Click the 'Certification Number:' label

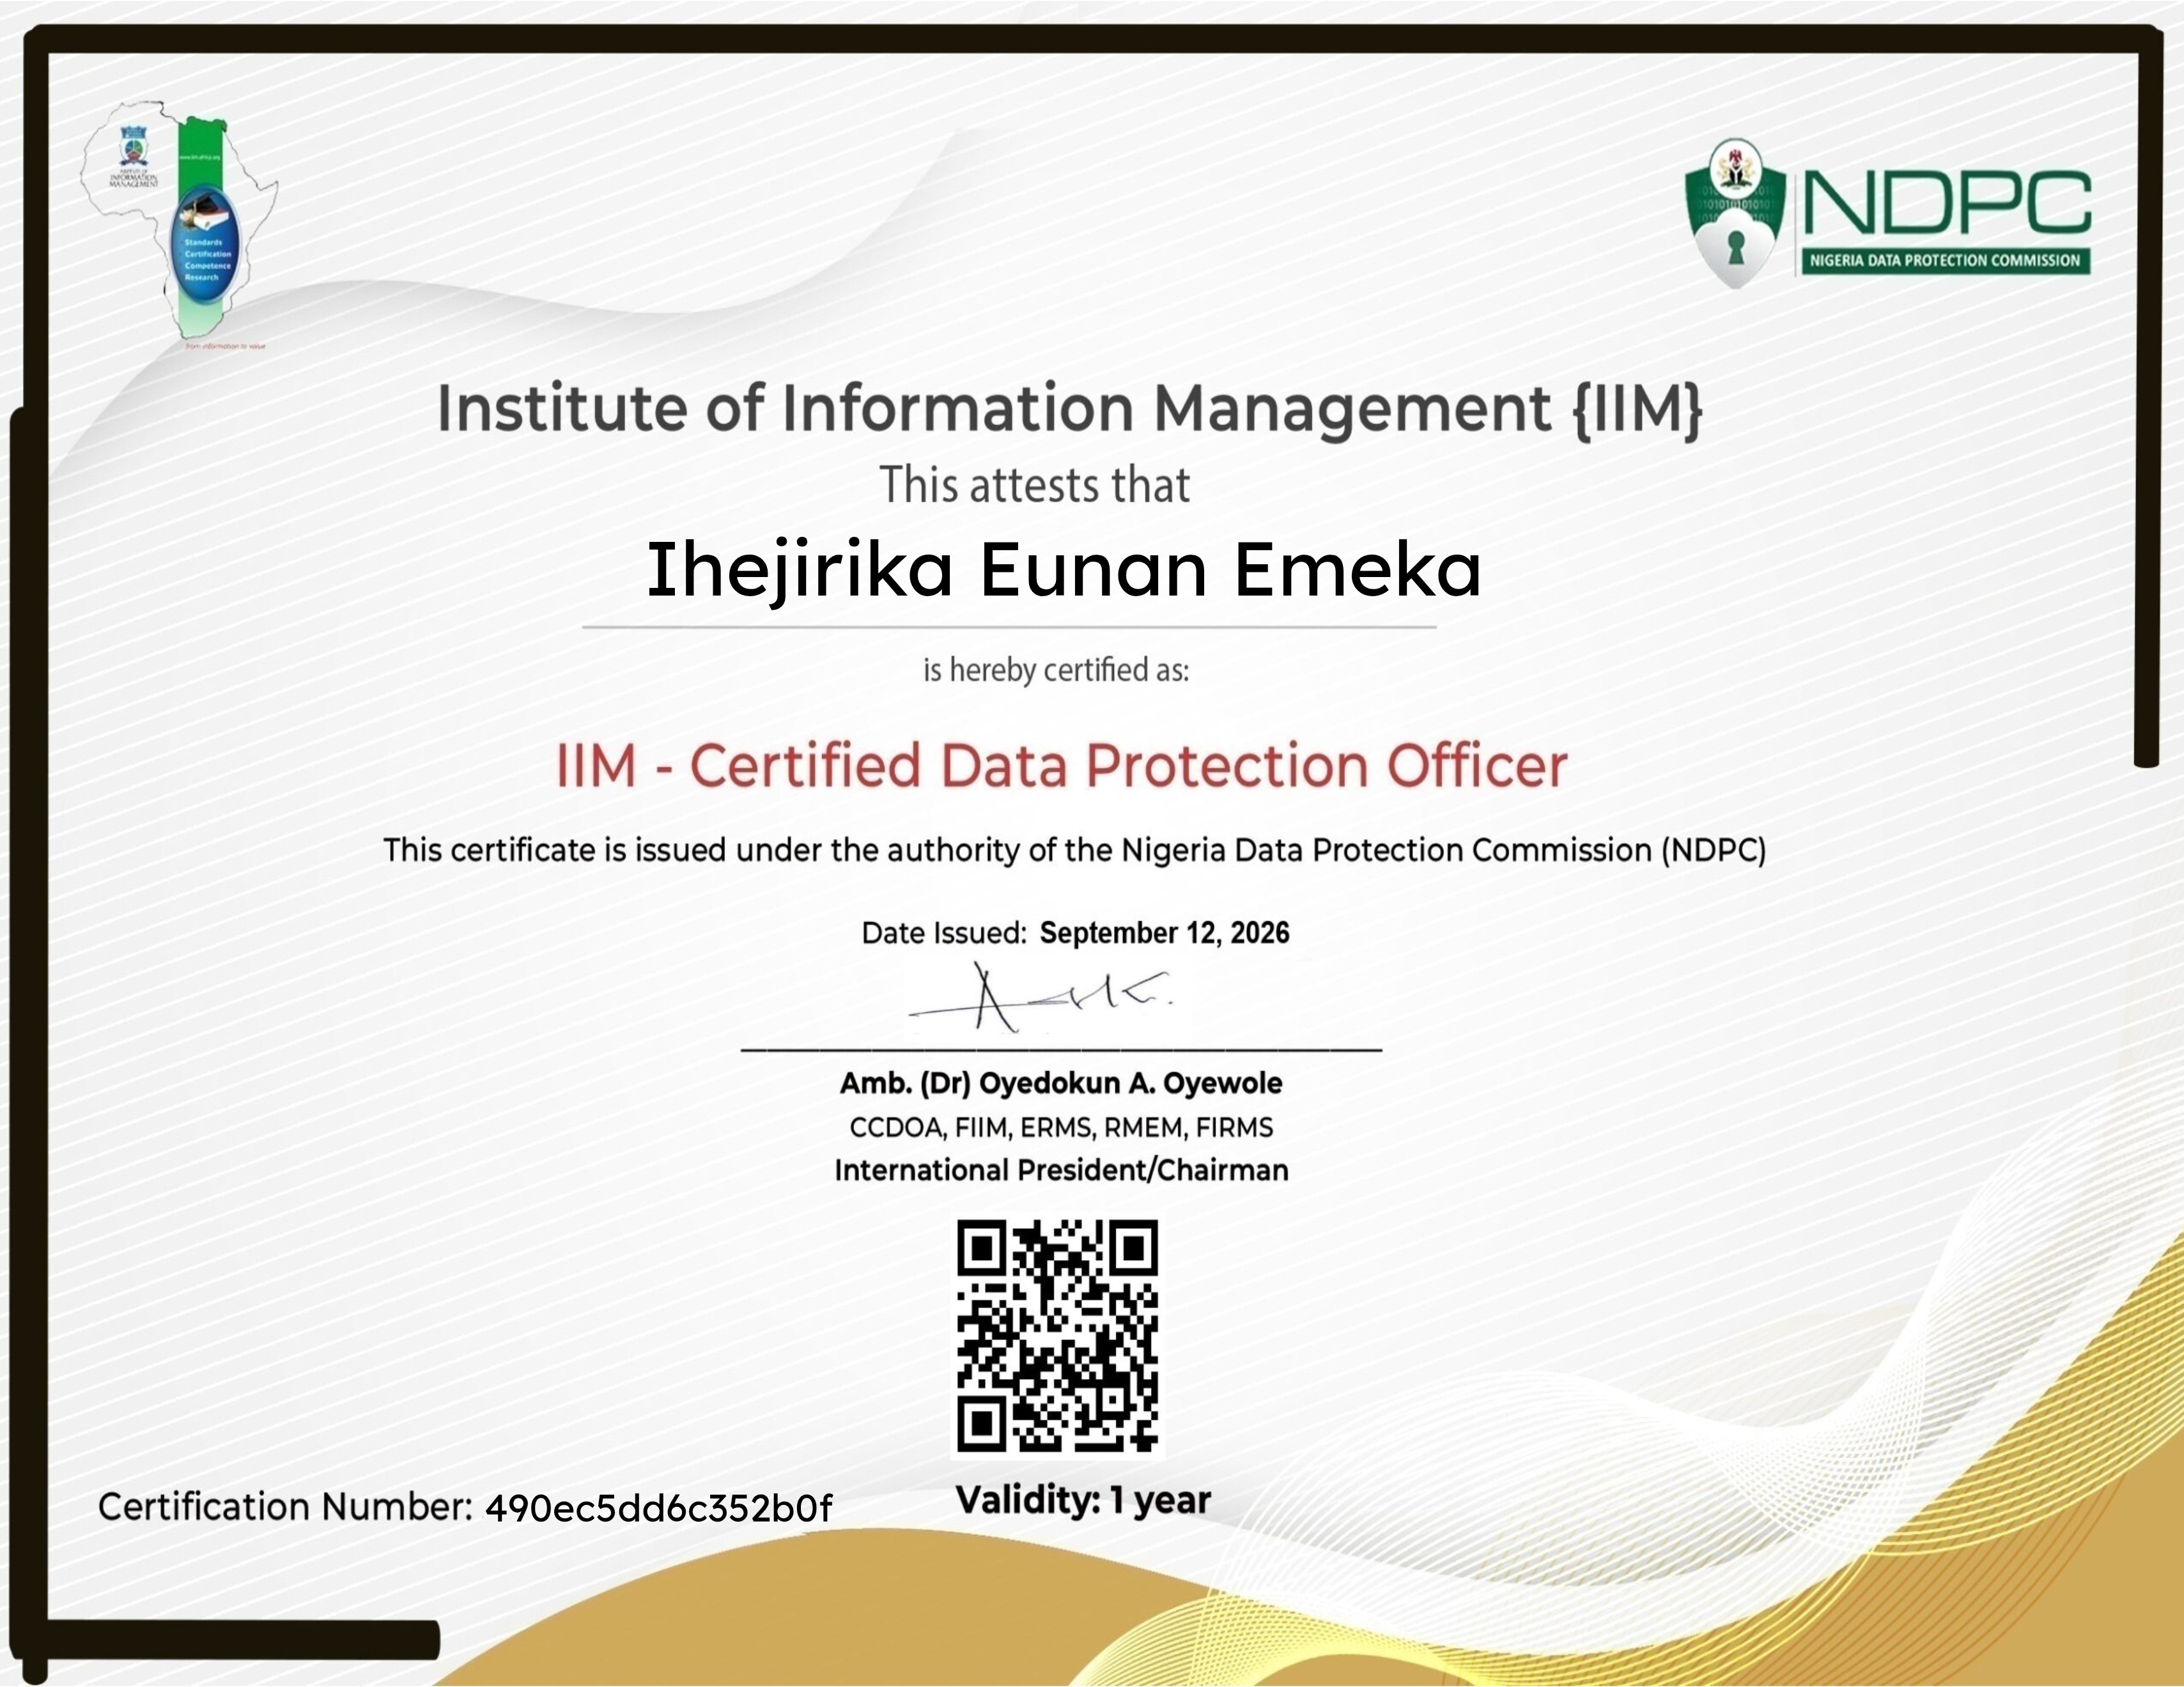click(285, 1507)
